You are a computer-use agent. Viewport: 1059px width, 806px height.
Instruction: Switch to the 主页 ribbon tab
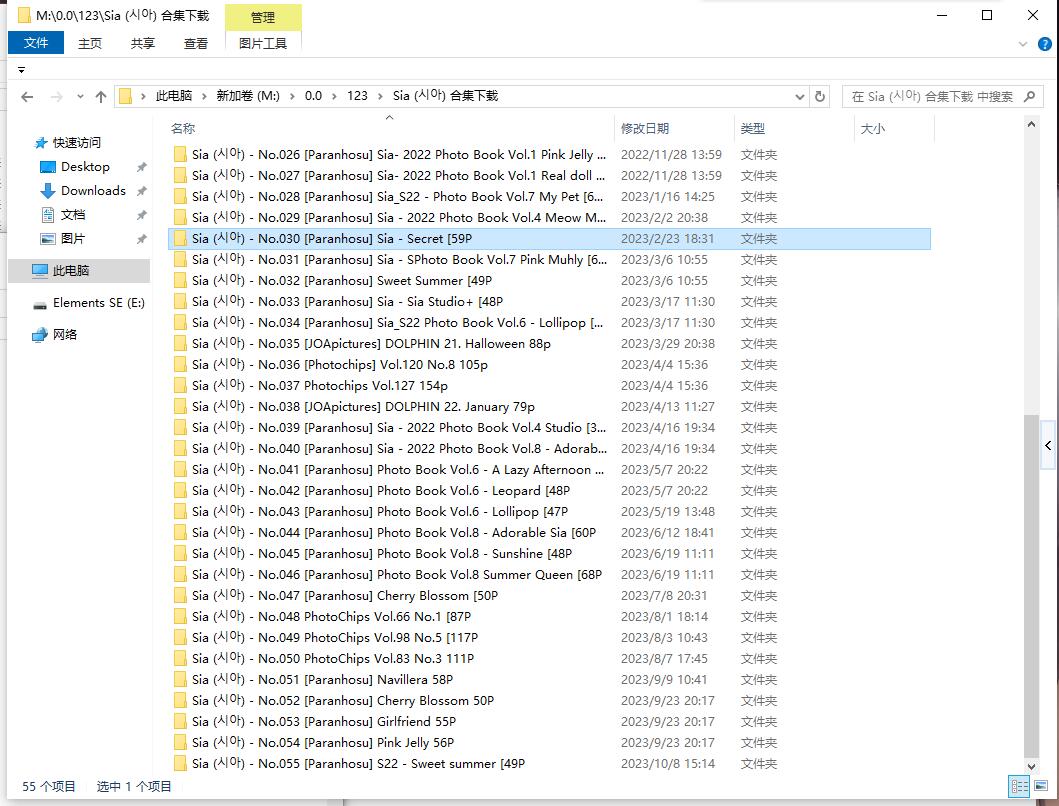coord(90,43)
